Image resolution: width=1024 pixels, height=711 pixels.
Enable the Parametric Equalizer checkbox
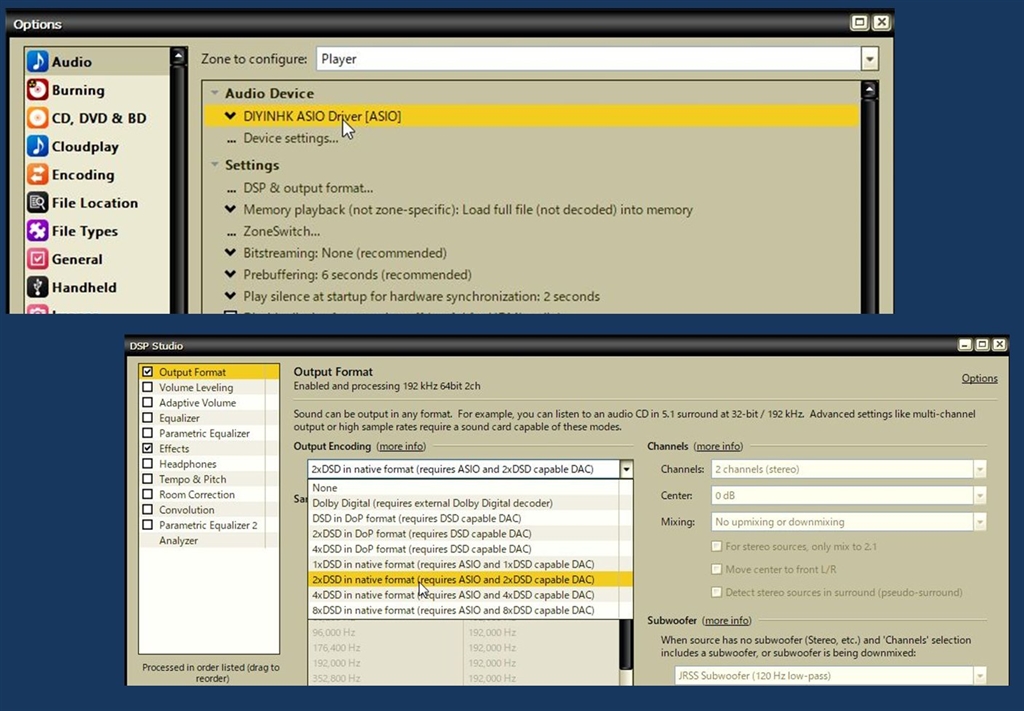[148, 433]
